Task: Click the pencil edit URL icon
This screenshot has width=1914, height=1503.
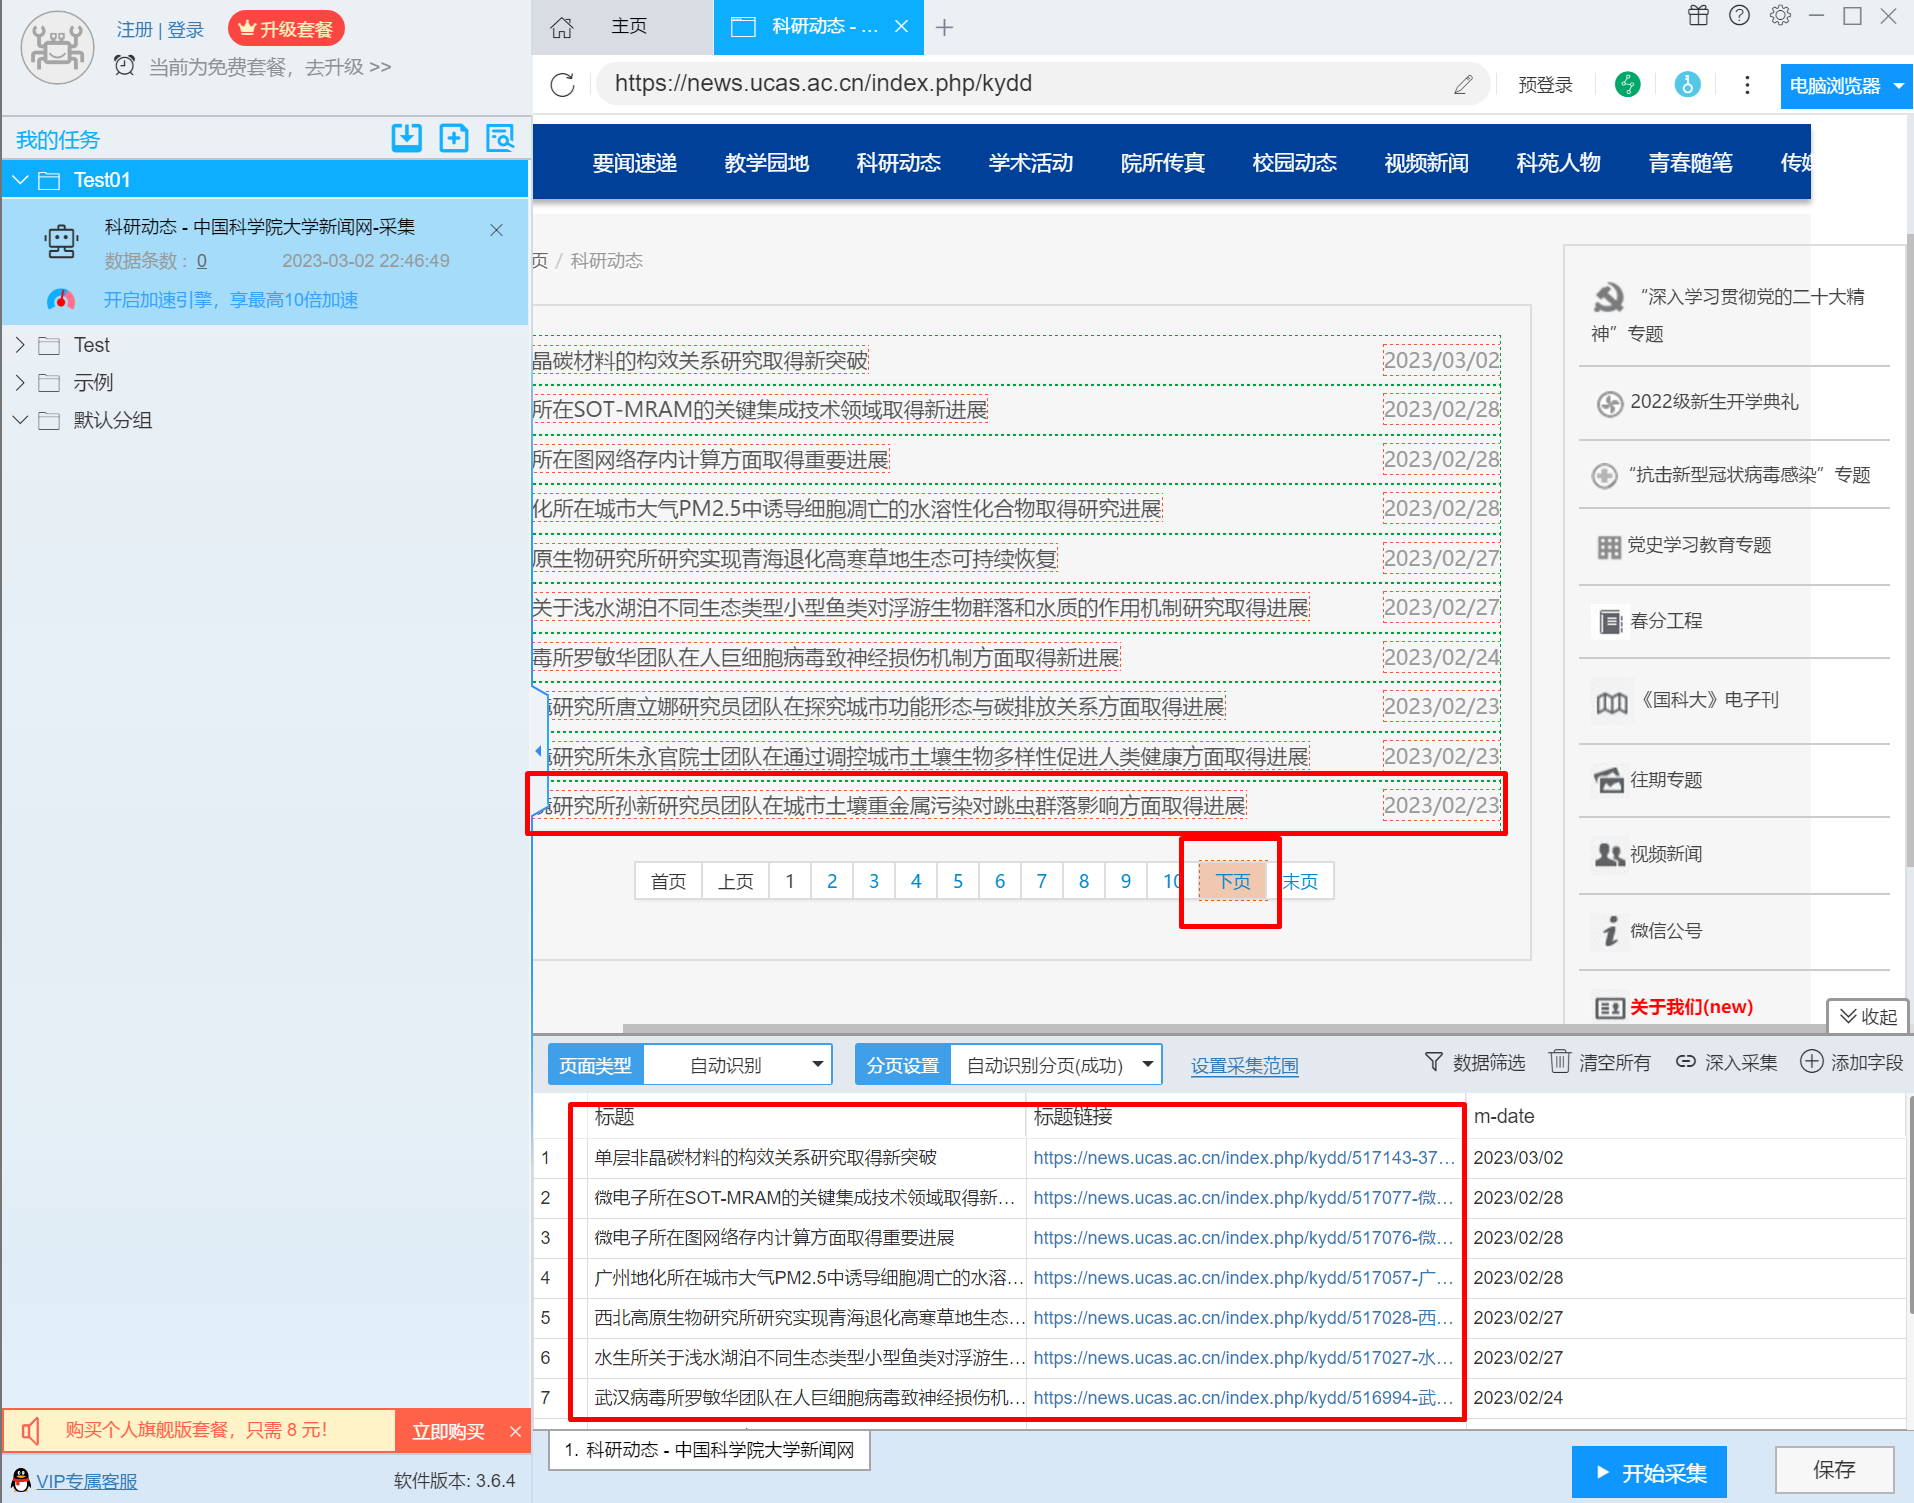Action: 1463,84
